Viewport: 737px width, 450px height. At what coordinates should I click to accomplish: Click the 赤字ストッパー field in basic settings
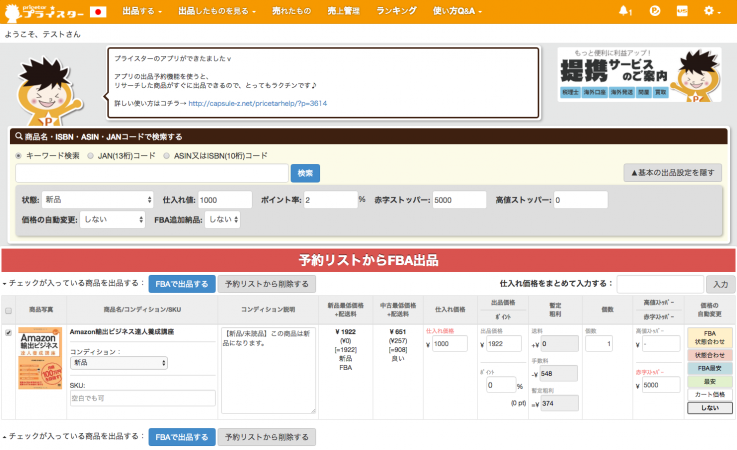459,200
